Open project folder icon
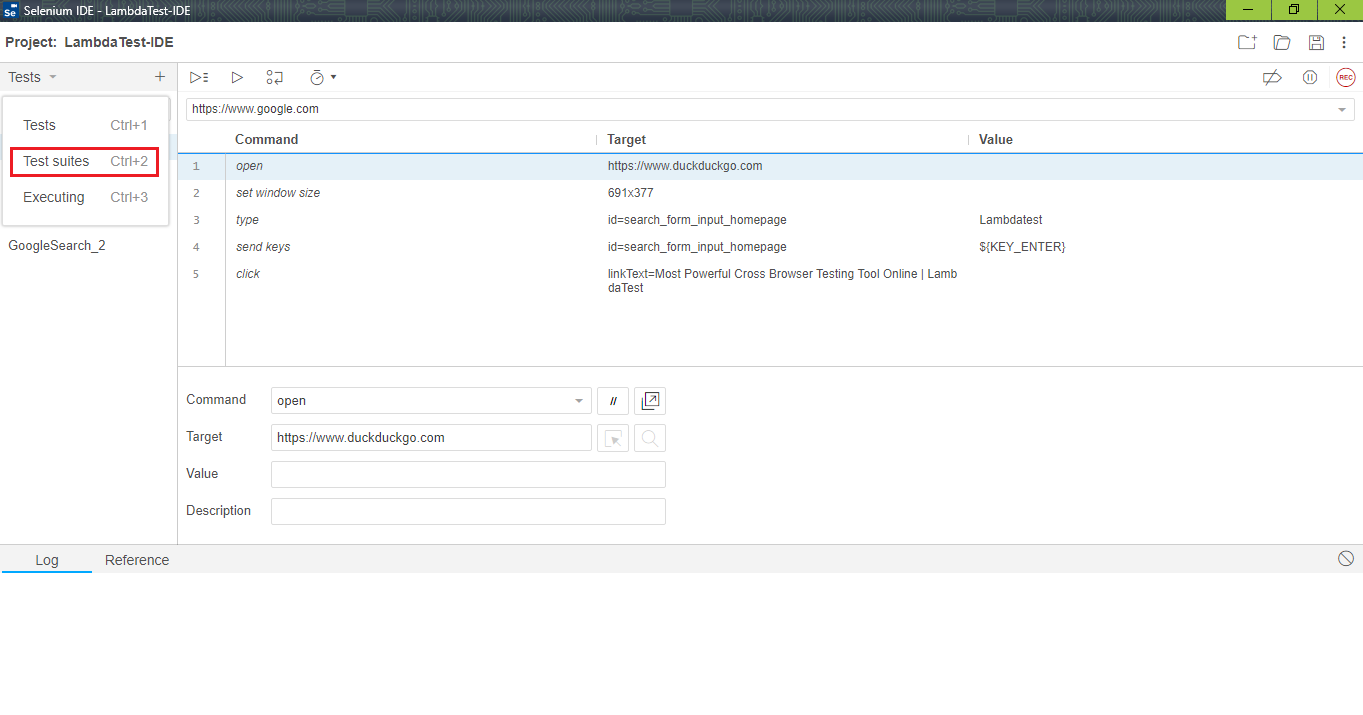 [x=1282, y=42]
